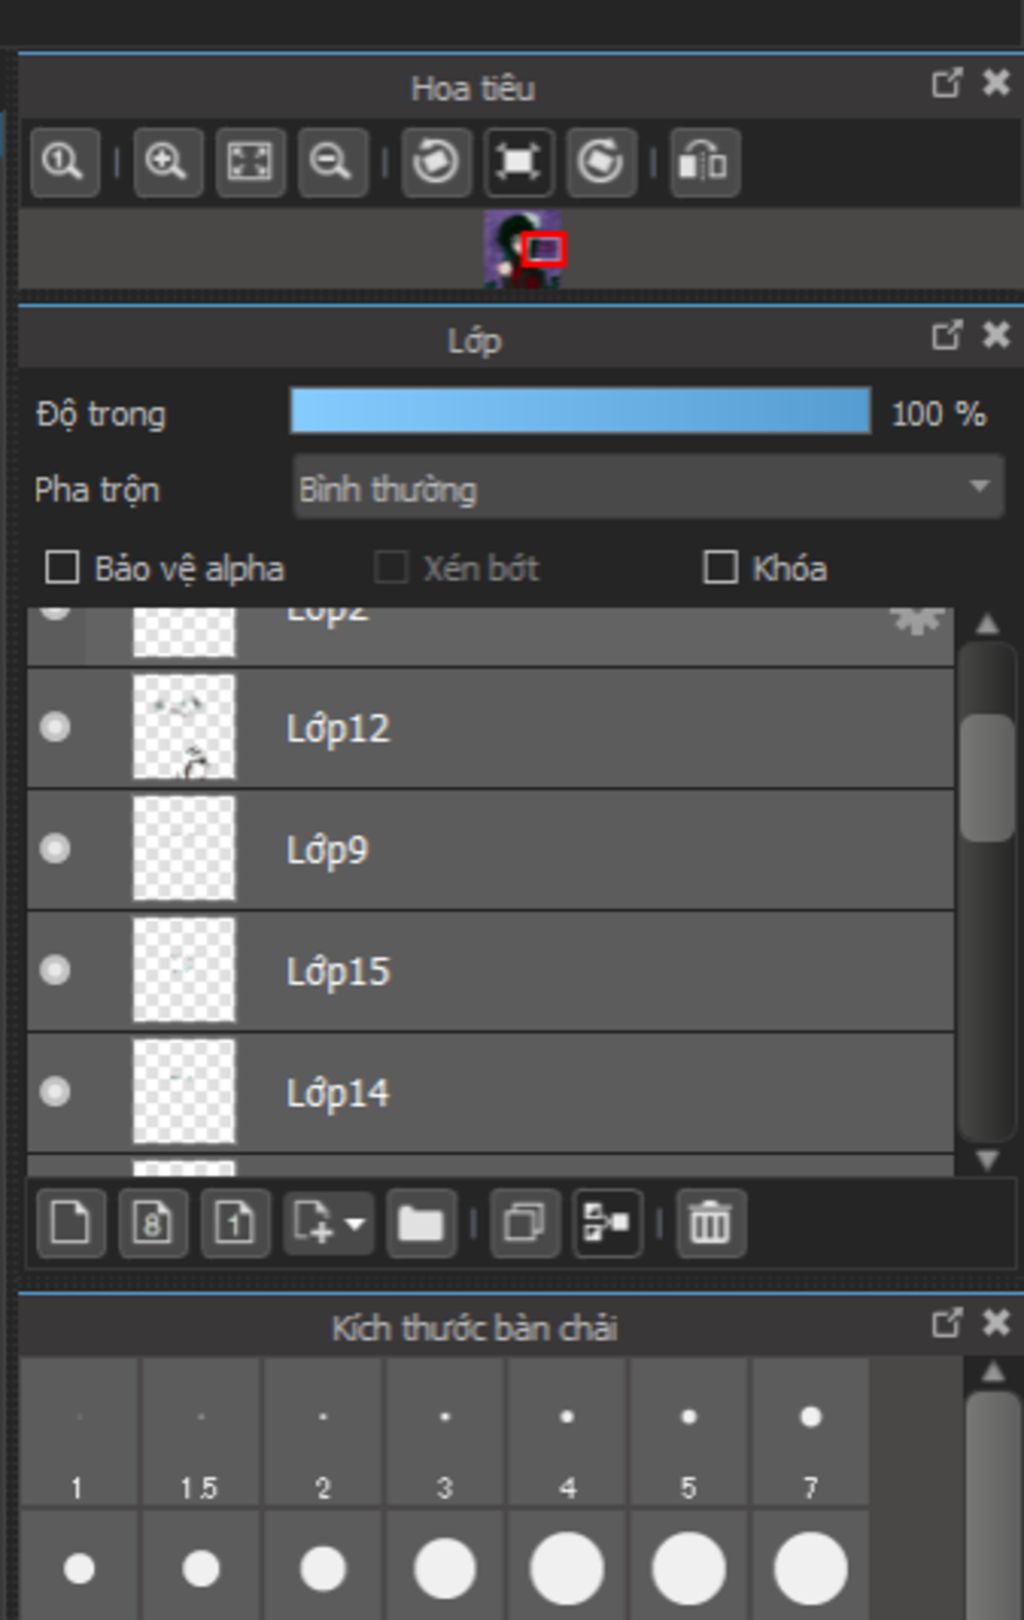Adjust the Độ trong opacity slider
The height and width of the screenshot is (1620, 1024).
tap(580, 412)
